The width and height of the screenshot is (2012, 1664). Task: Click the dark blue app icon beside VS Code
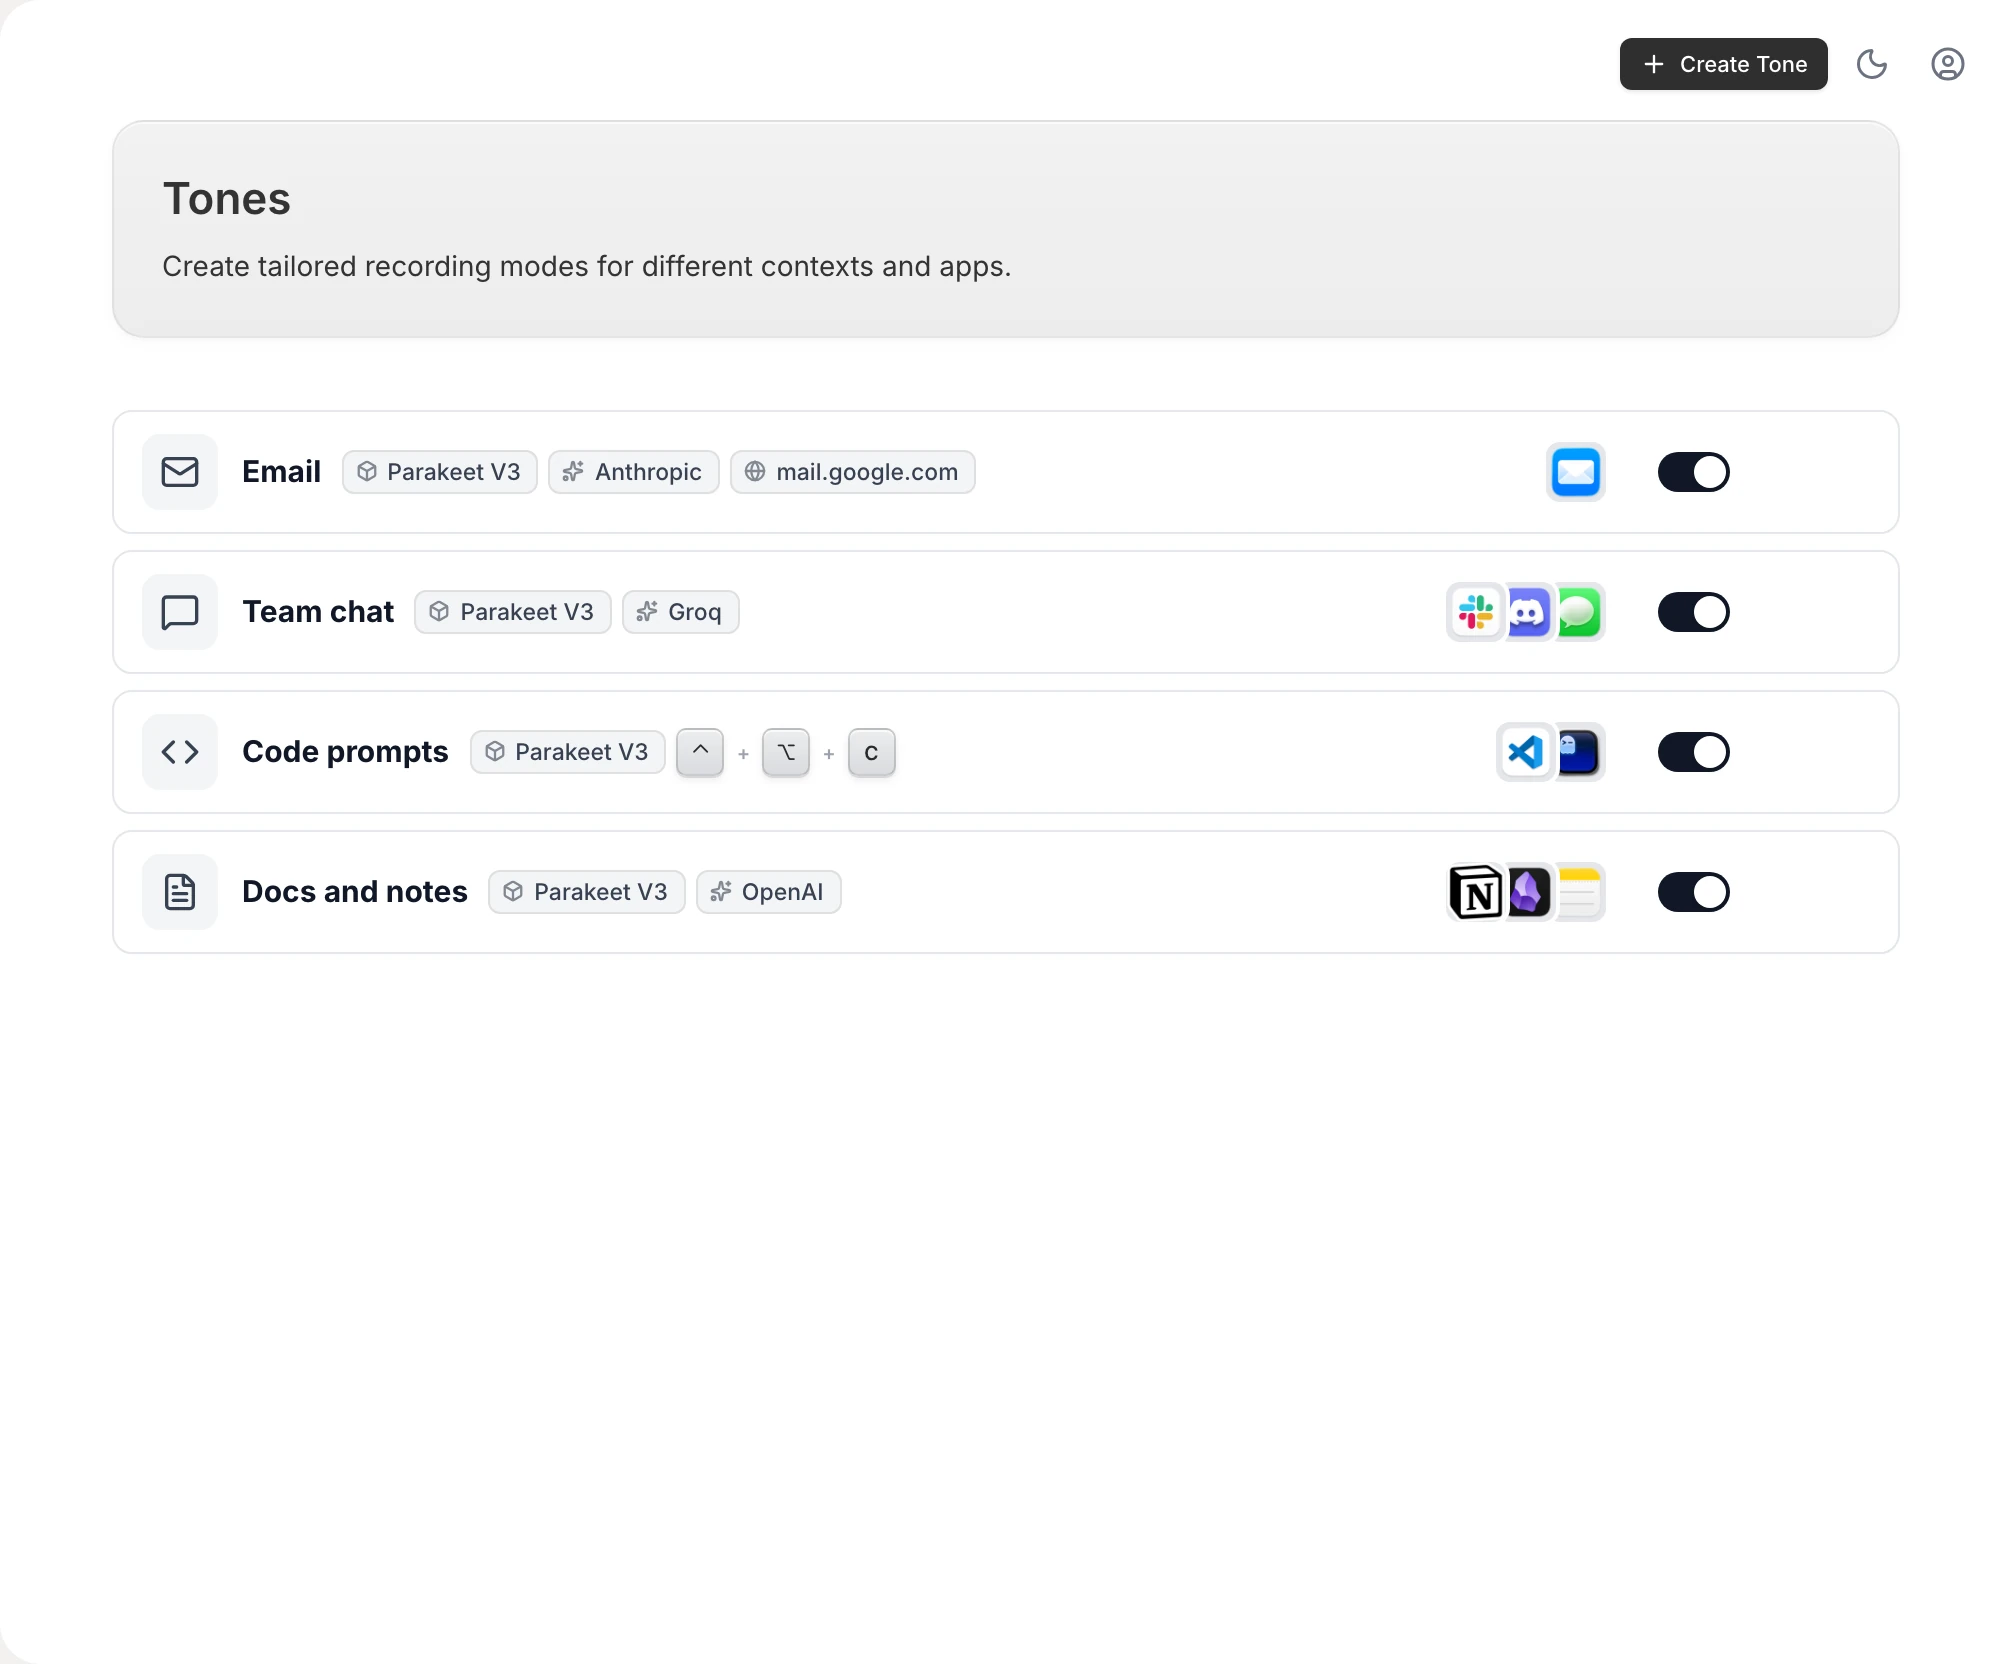[1580, 752]
